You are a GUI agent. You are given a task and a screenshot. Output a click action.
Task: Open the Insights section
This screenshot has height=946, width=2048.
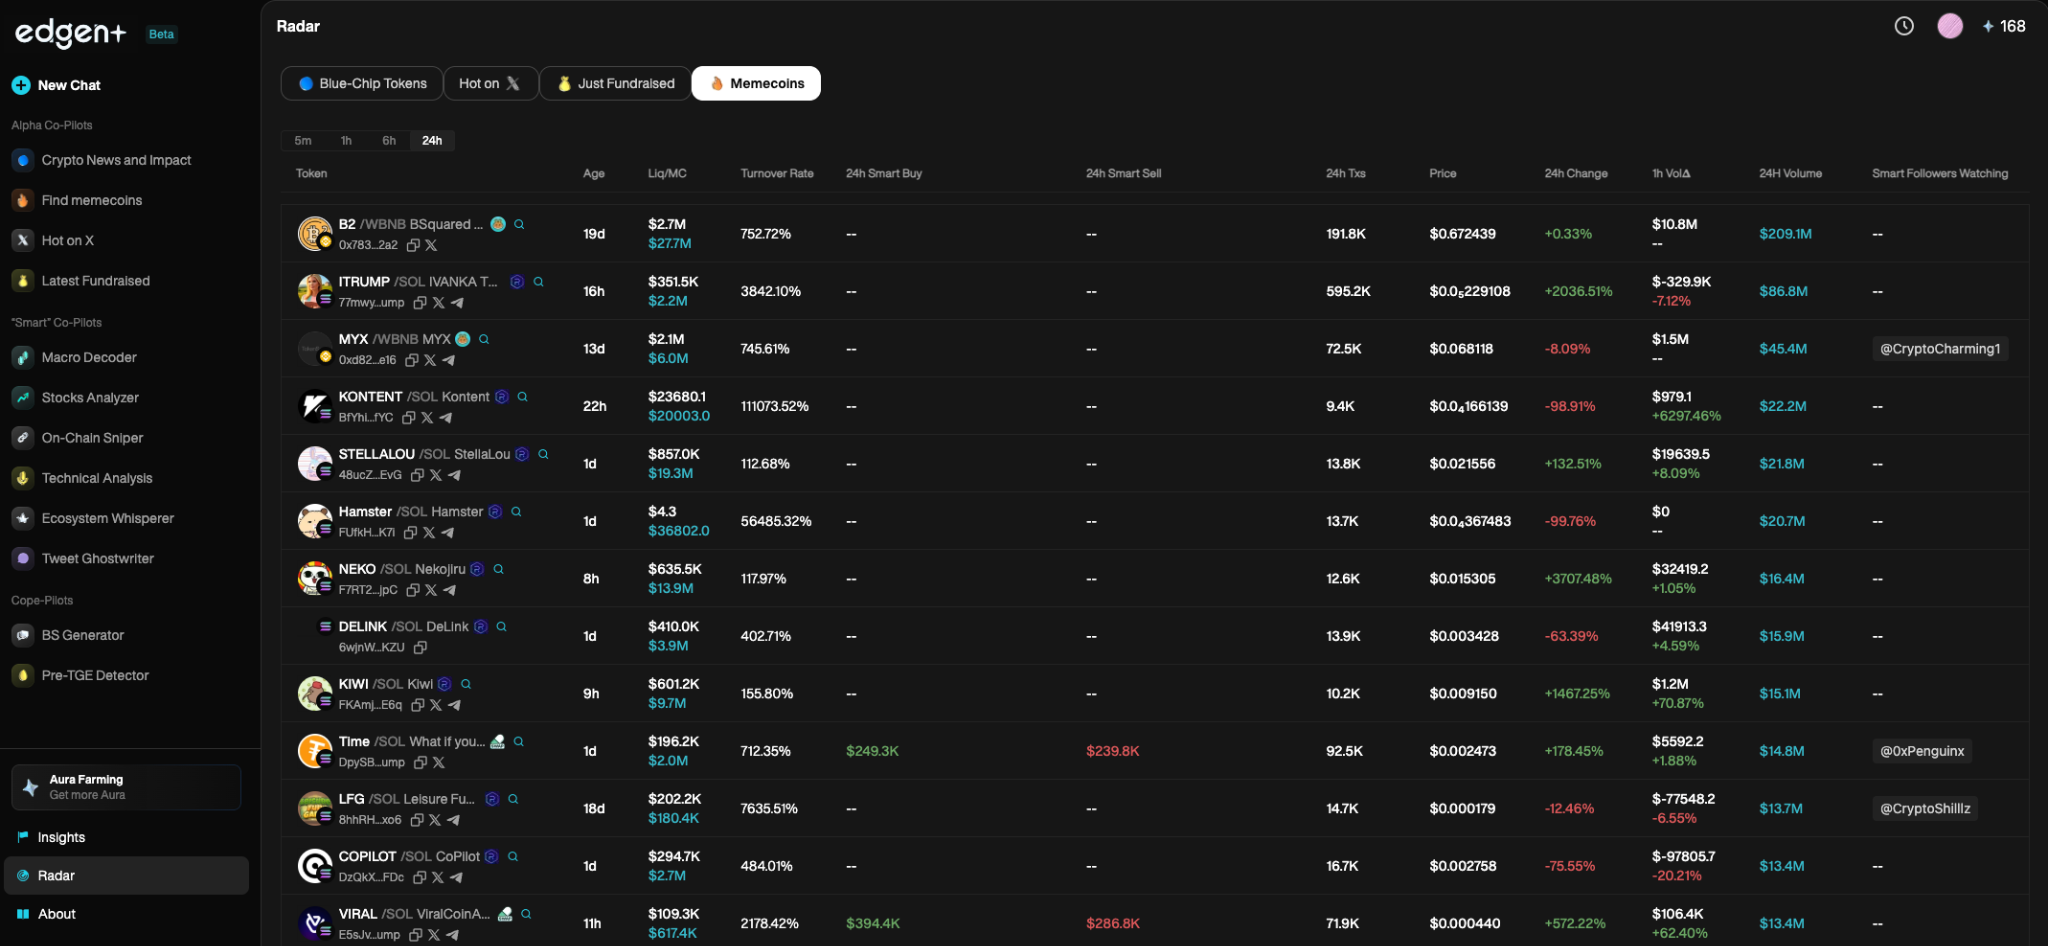[x=61, y=837]
